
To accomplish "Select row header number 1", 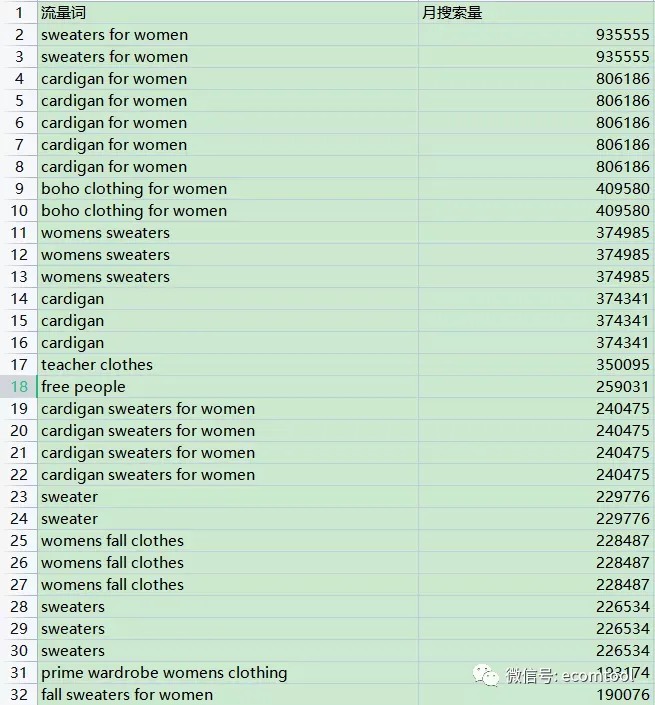I will pos(19,13).
